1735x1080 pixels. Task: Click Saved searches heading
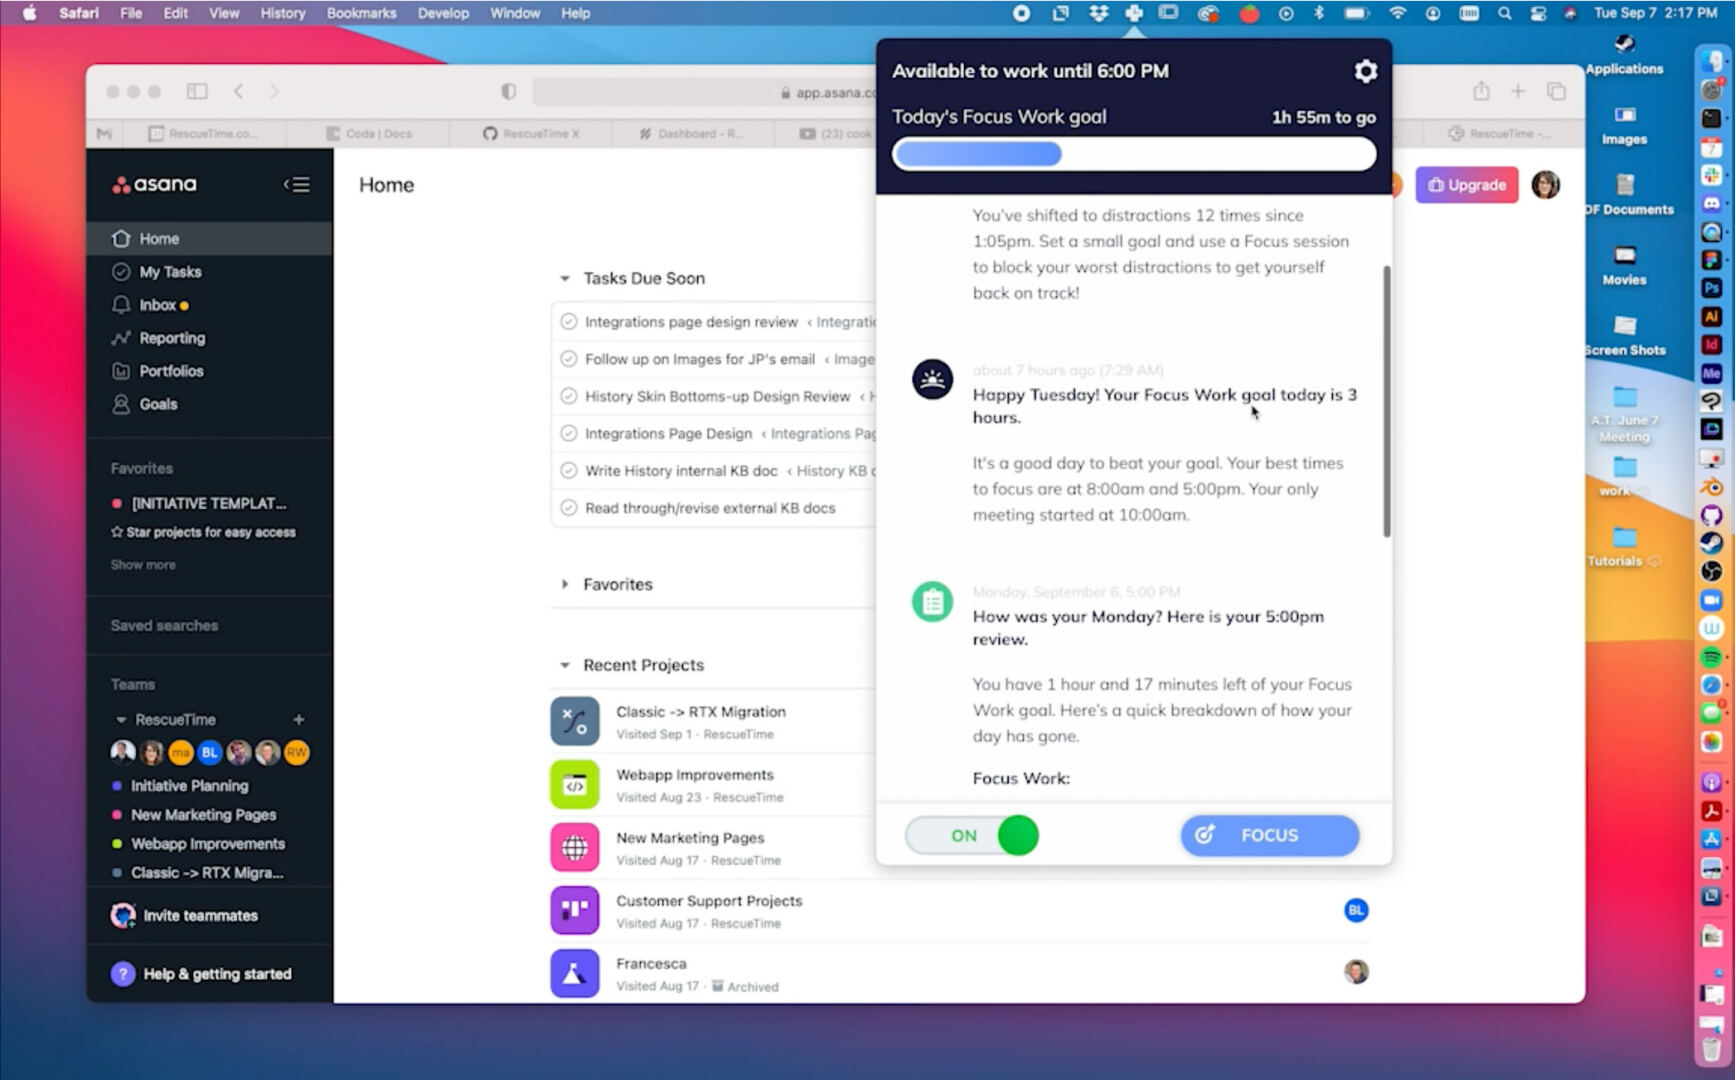coord(164,626)
